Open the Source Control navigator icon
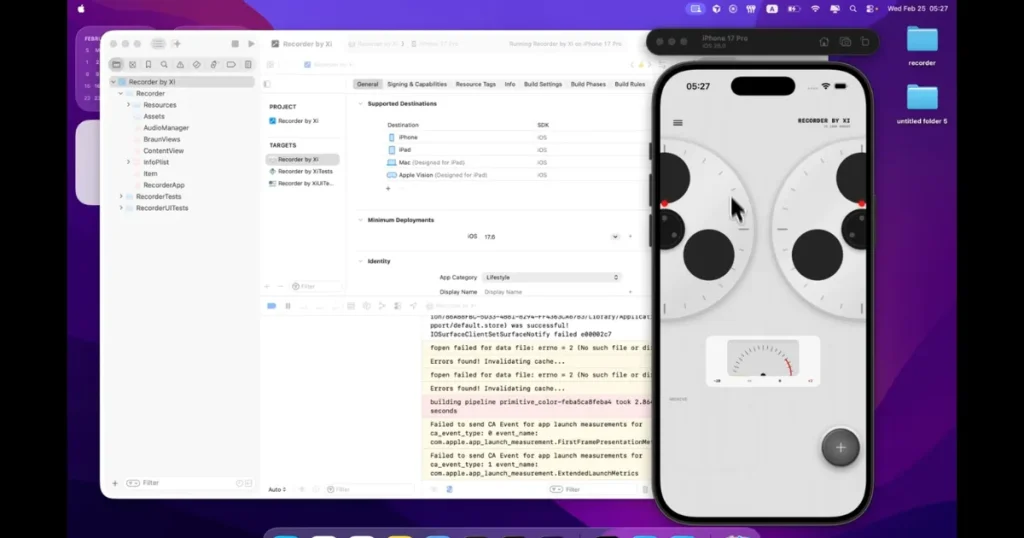The height and width of the screenshot is (538, 1024). [133, 65]
